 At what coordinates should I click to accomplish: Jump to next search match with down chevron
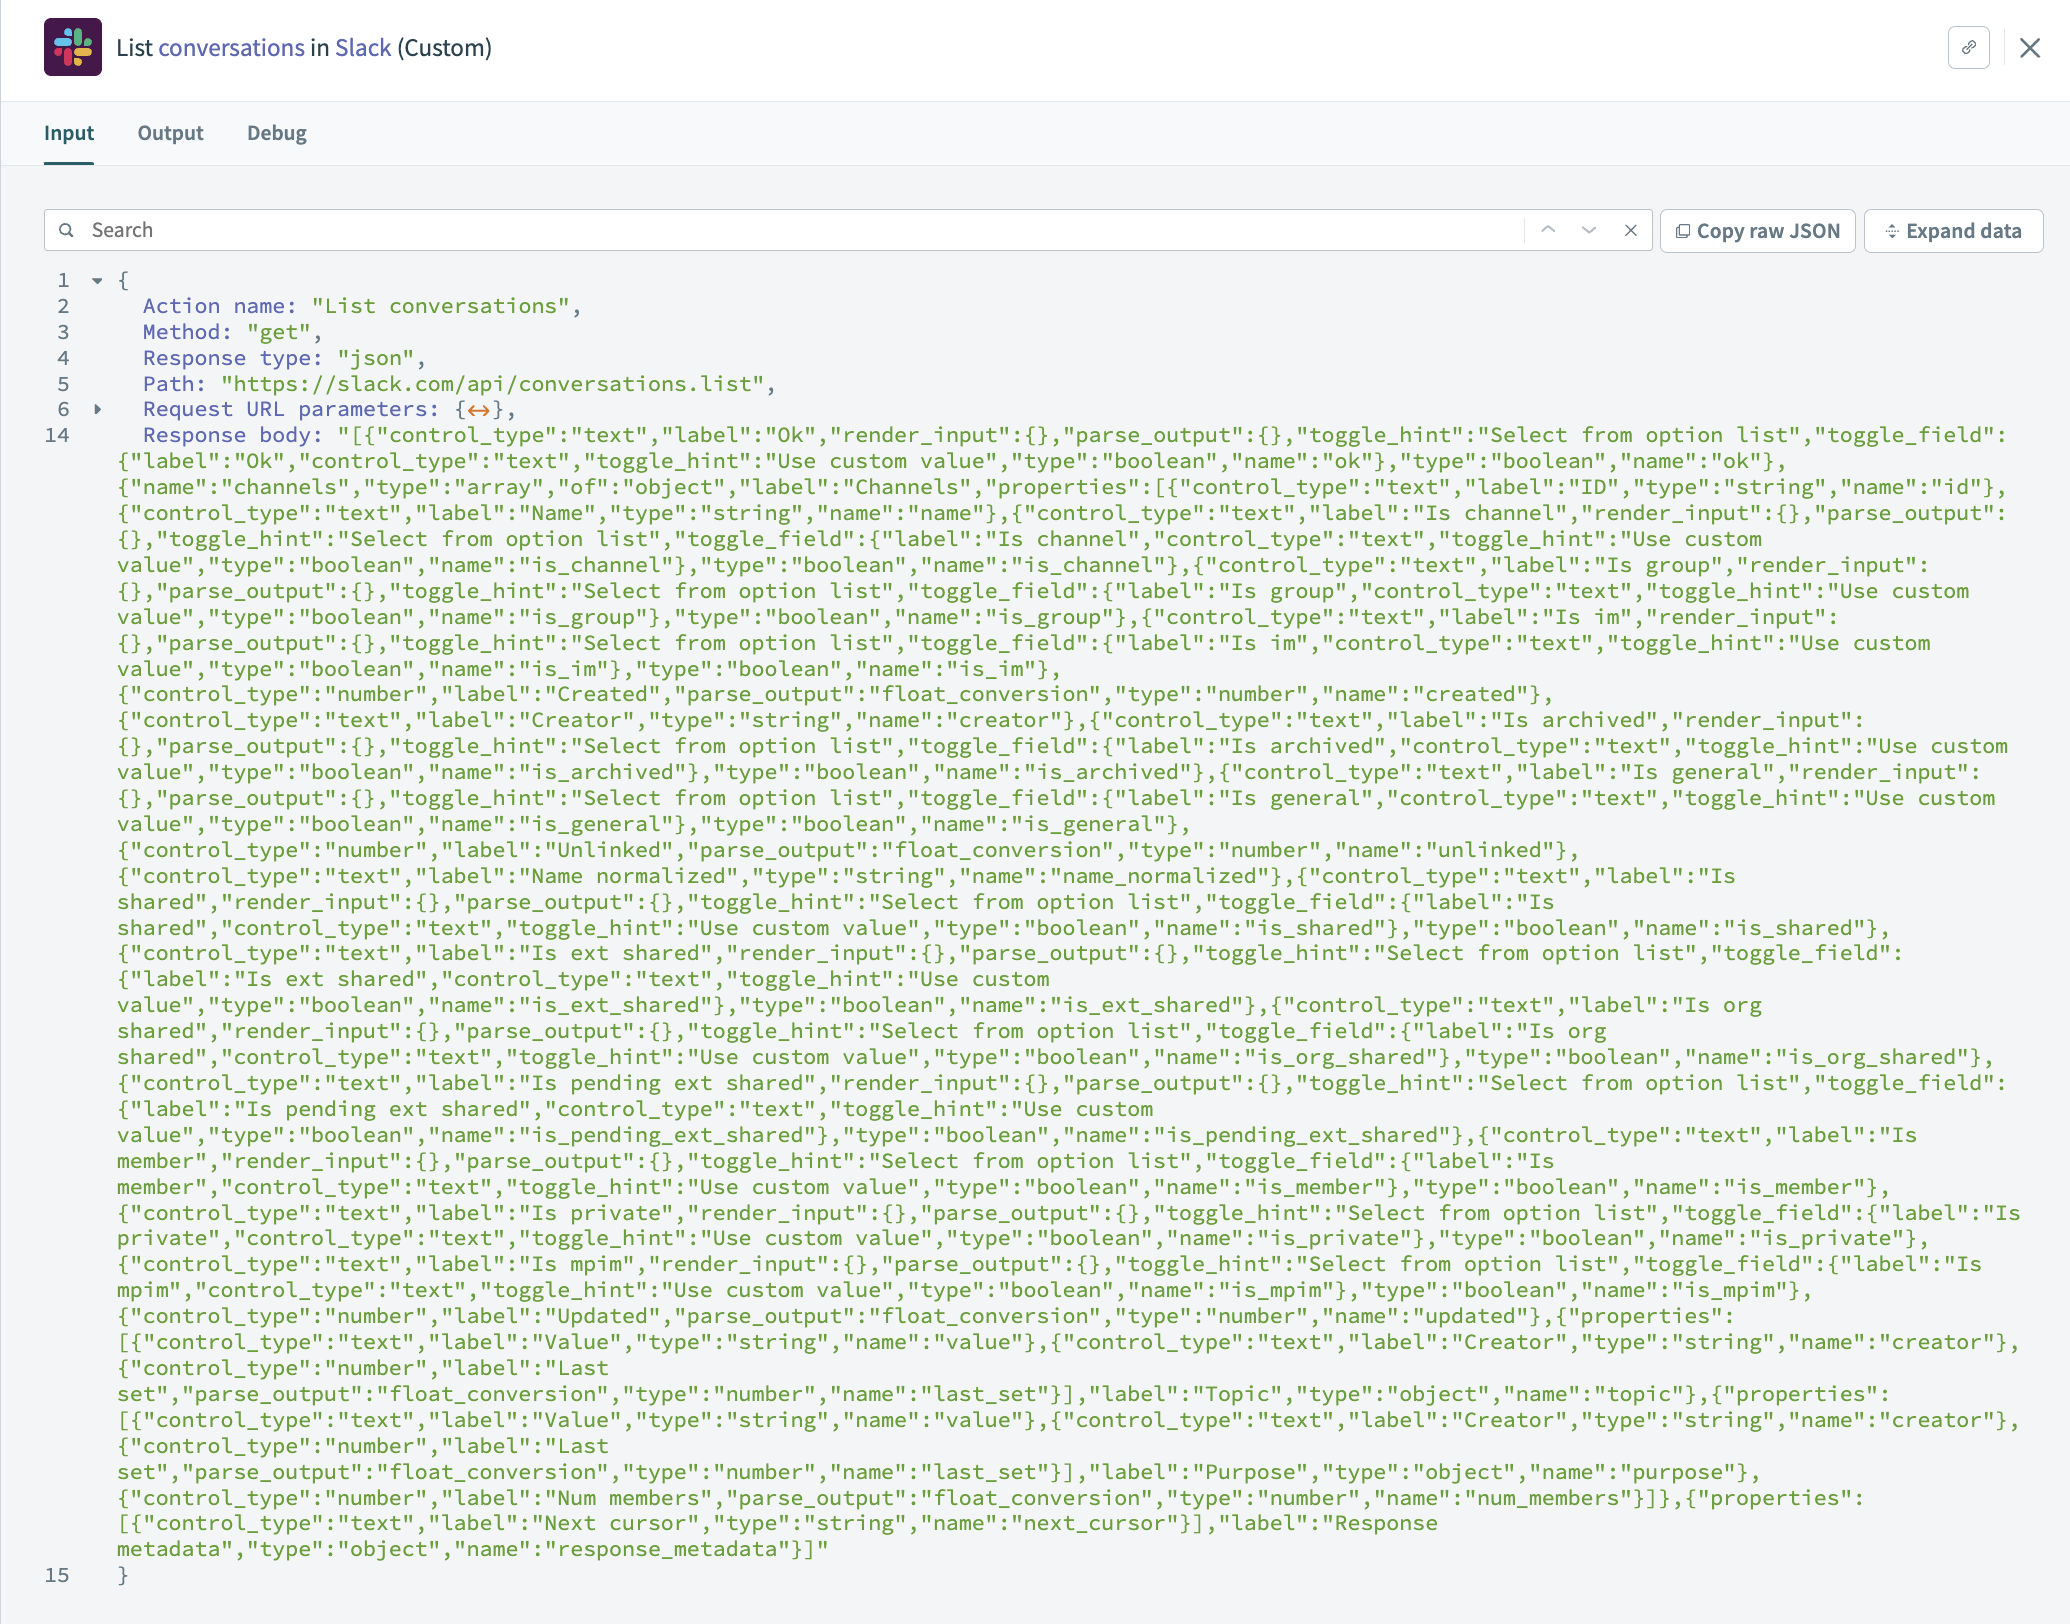(x=1588, y=230)
